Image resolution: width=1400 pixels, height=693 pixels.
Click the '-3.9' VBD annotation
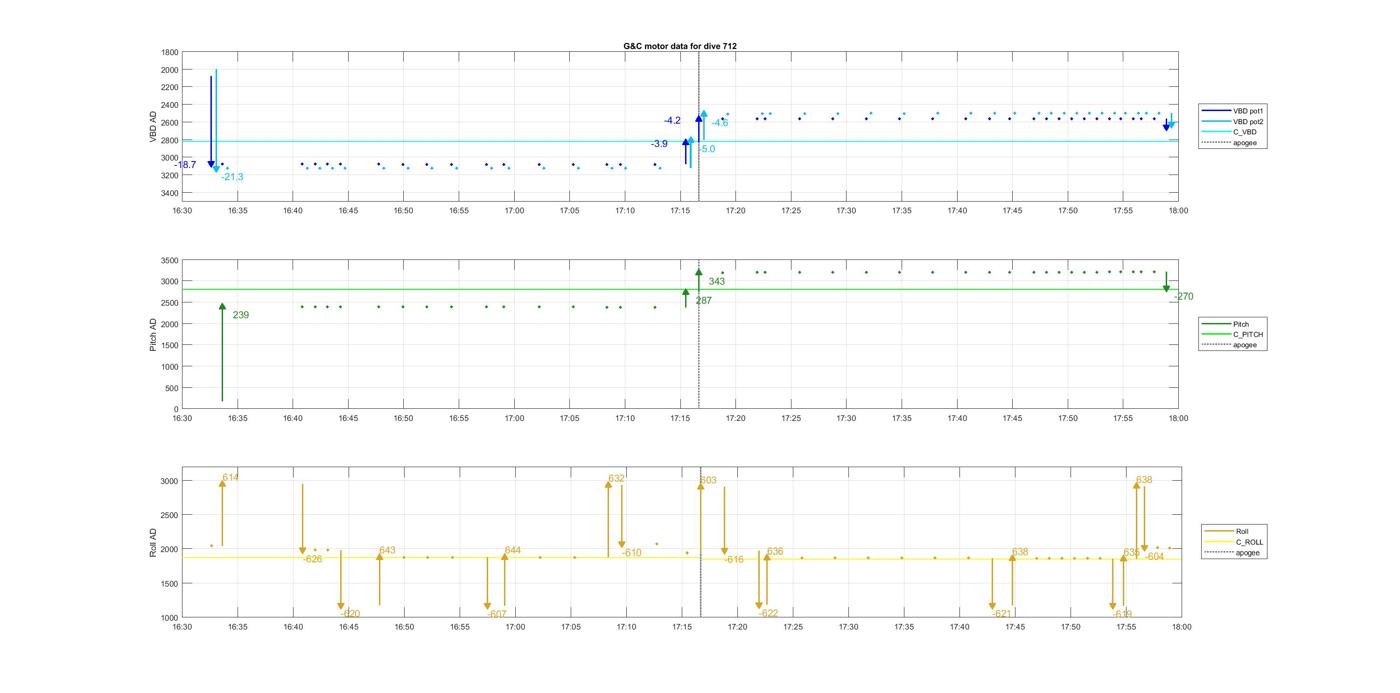pyautogui.click(x=659, y=144)
